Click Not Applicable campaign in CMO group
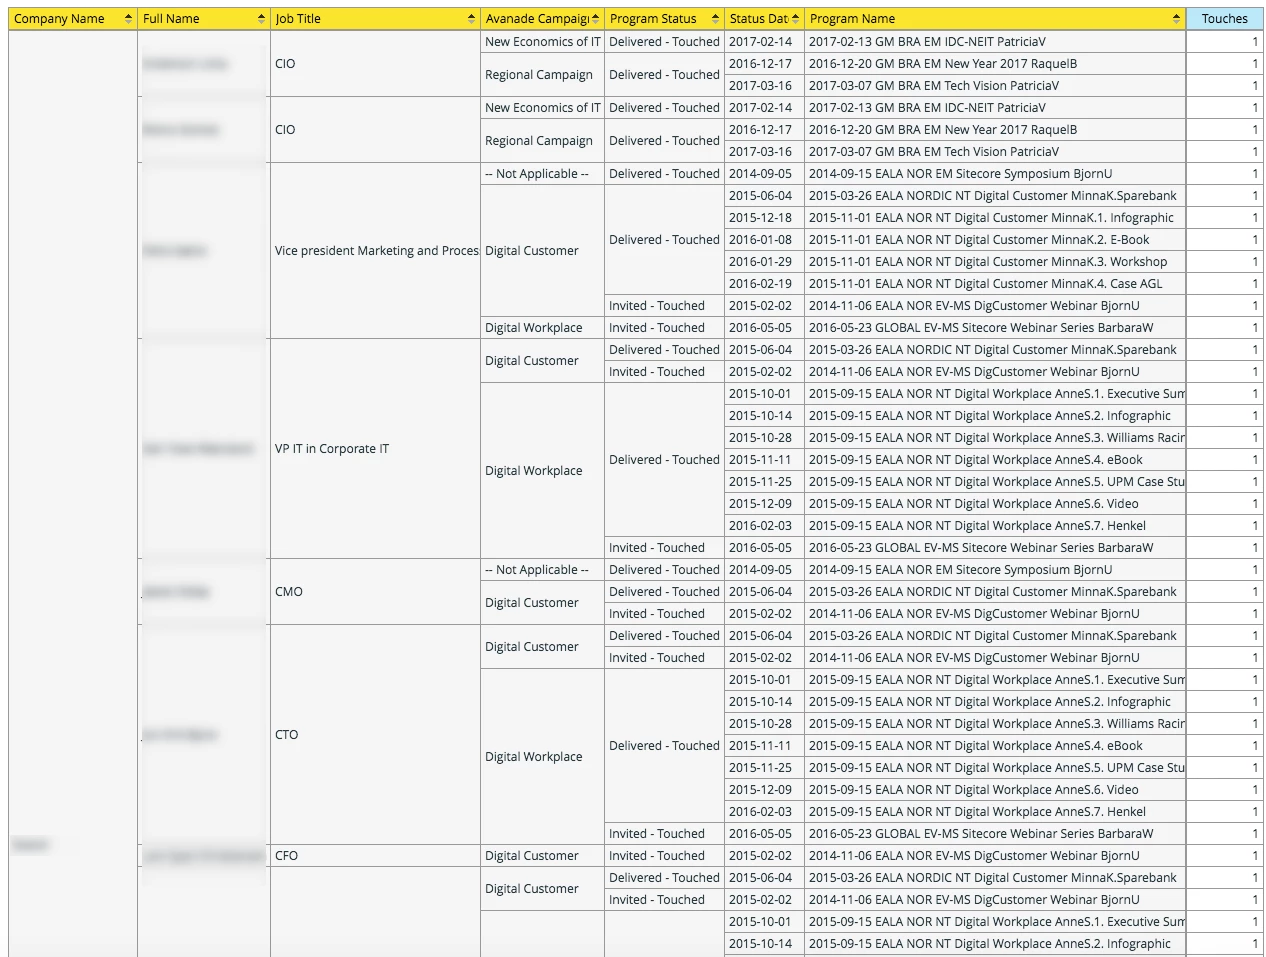 [x=543, y=570]
